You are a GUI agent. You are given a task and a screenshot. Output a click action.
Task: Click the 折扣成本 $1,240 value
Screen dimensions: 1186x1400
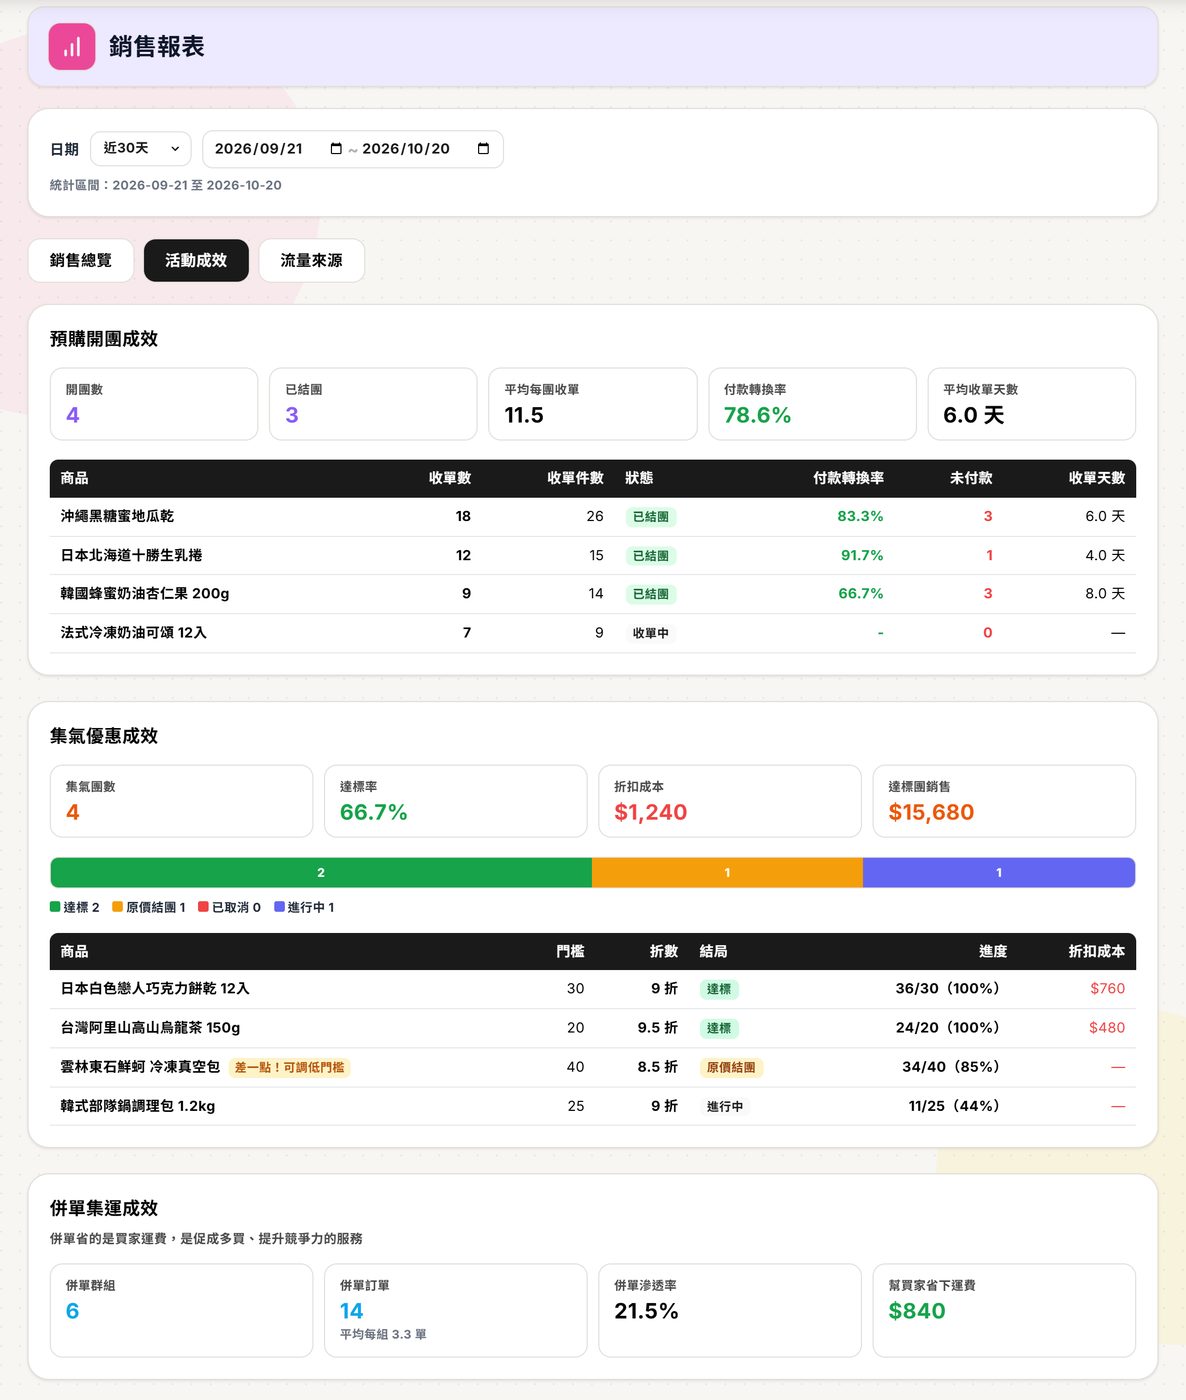click(x=650, y=812)
